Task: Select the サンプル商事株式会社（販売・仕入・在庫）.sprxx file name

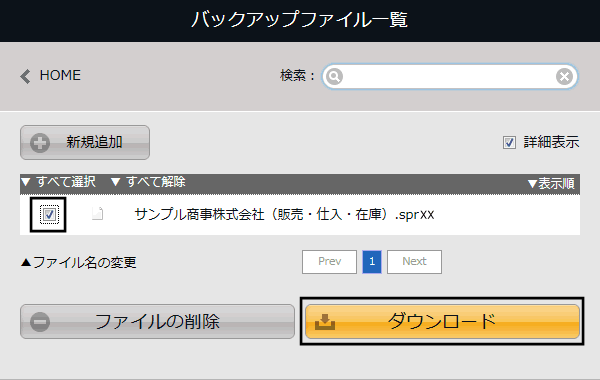Action: [x=284, y=214]
